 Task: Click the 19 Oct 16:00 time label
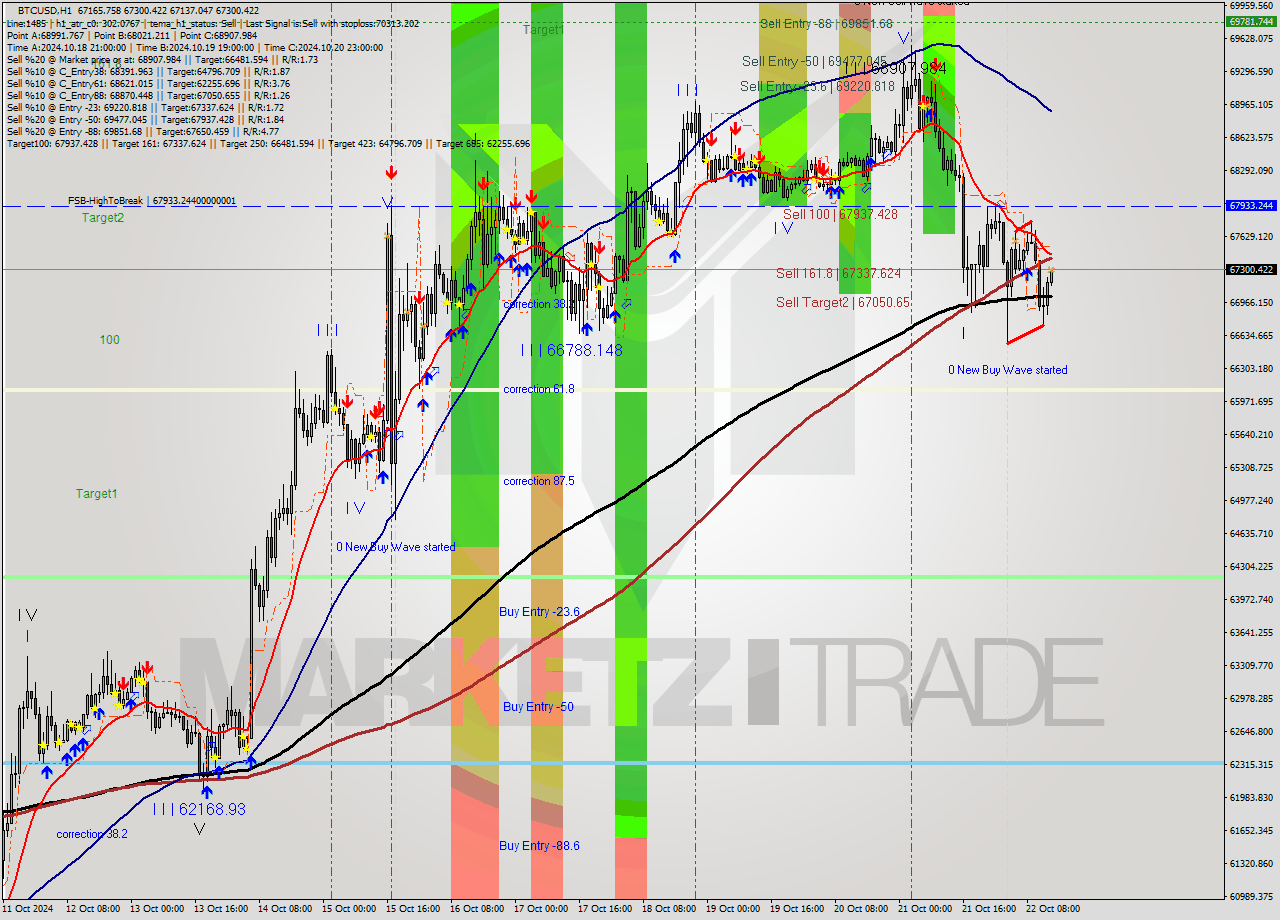[797, 909]
